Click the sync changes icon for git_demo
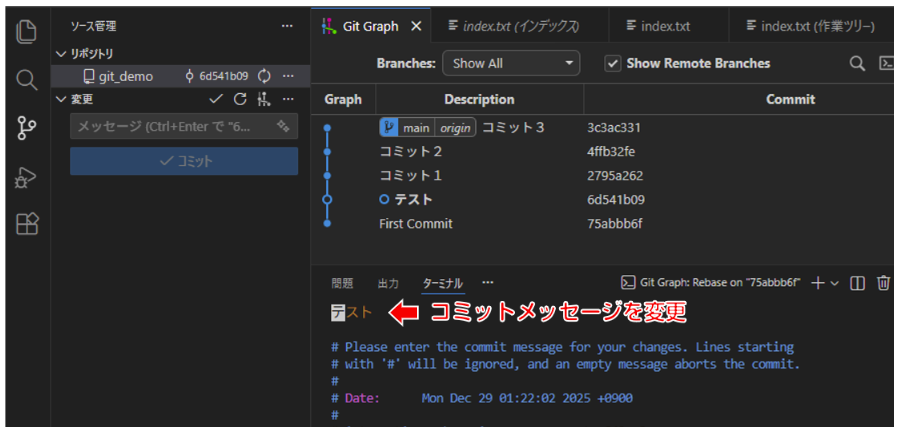This screenshot has height=427, width=900. [265, 76]
